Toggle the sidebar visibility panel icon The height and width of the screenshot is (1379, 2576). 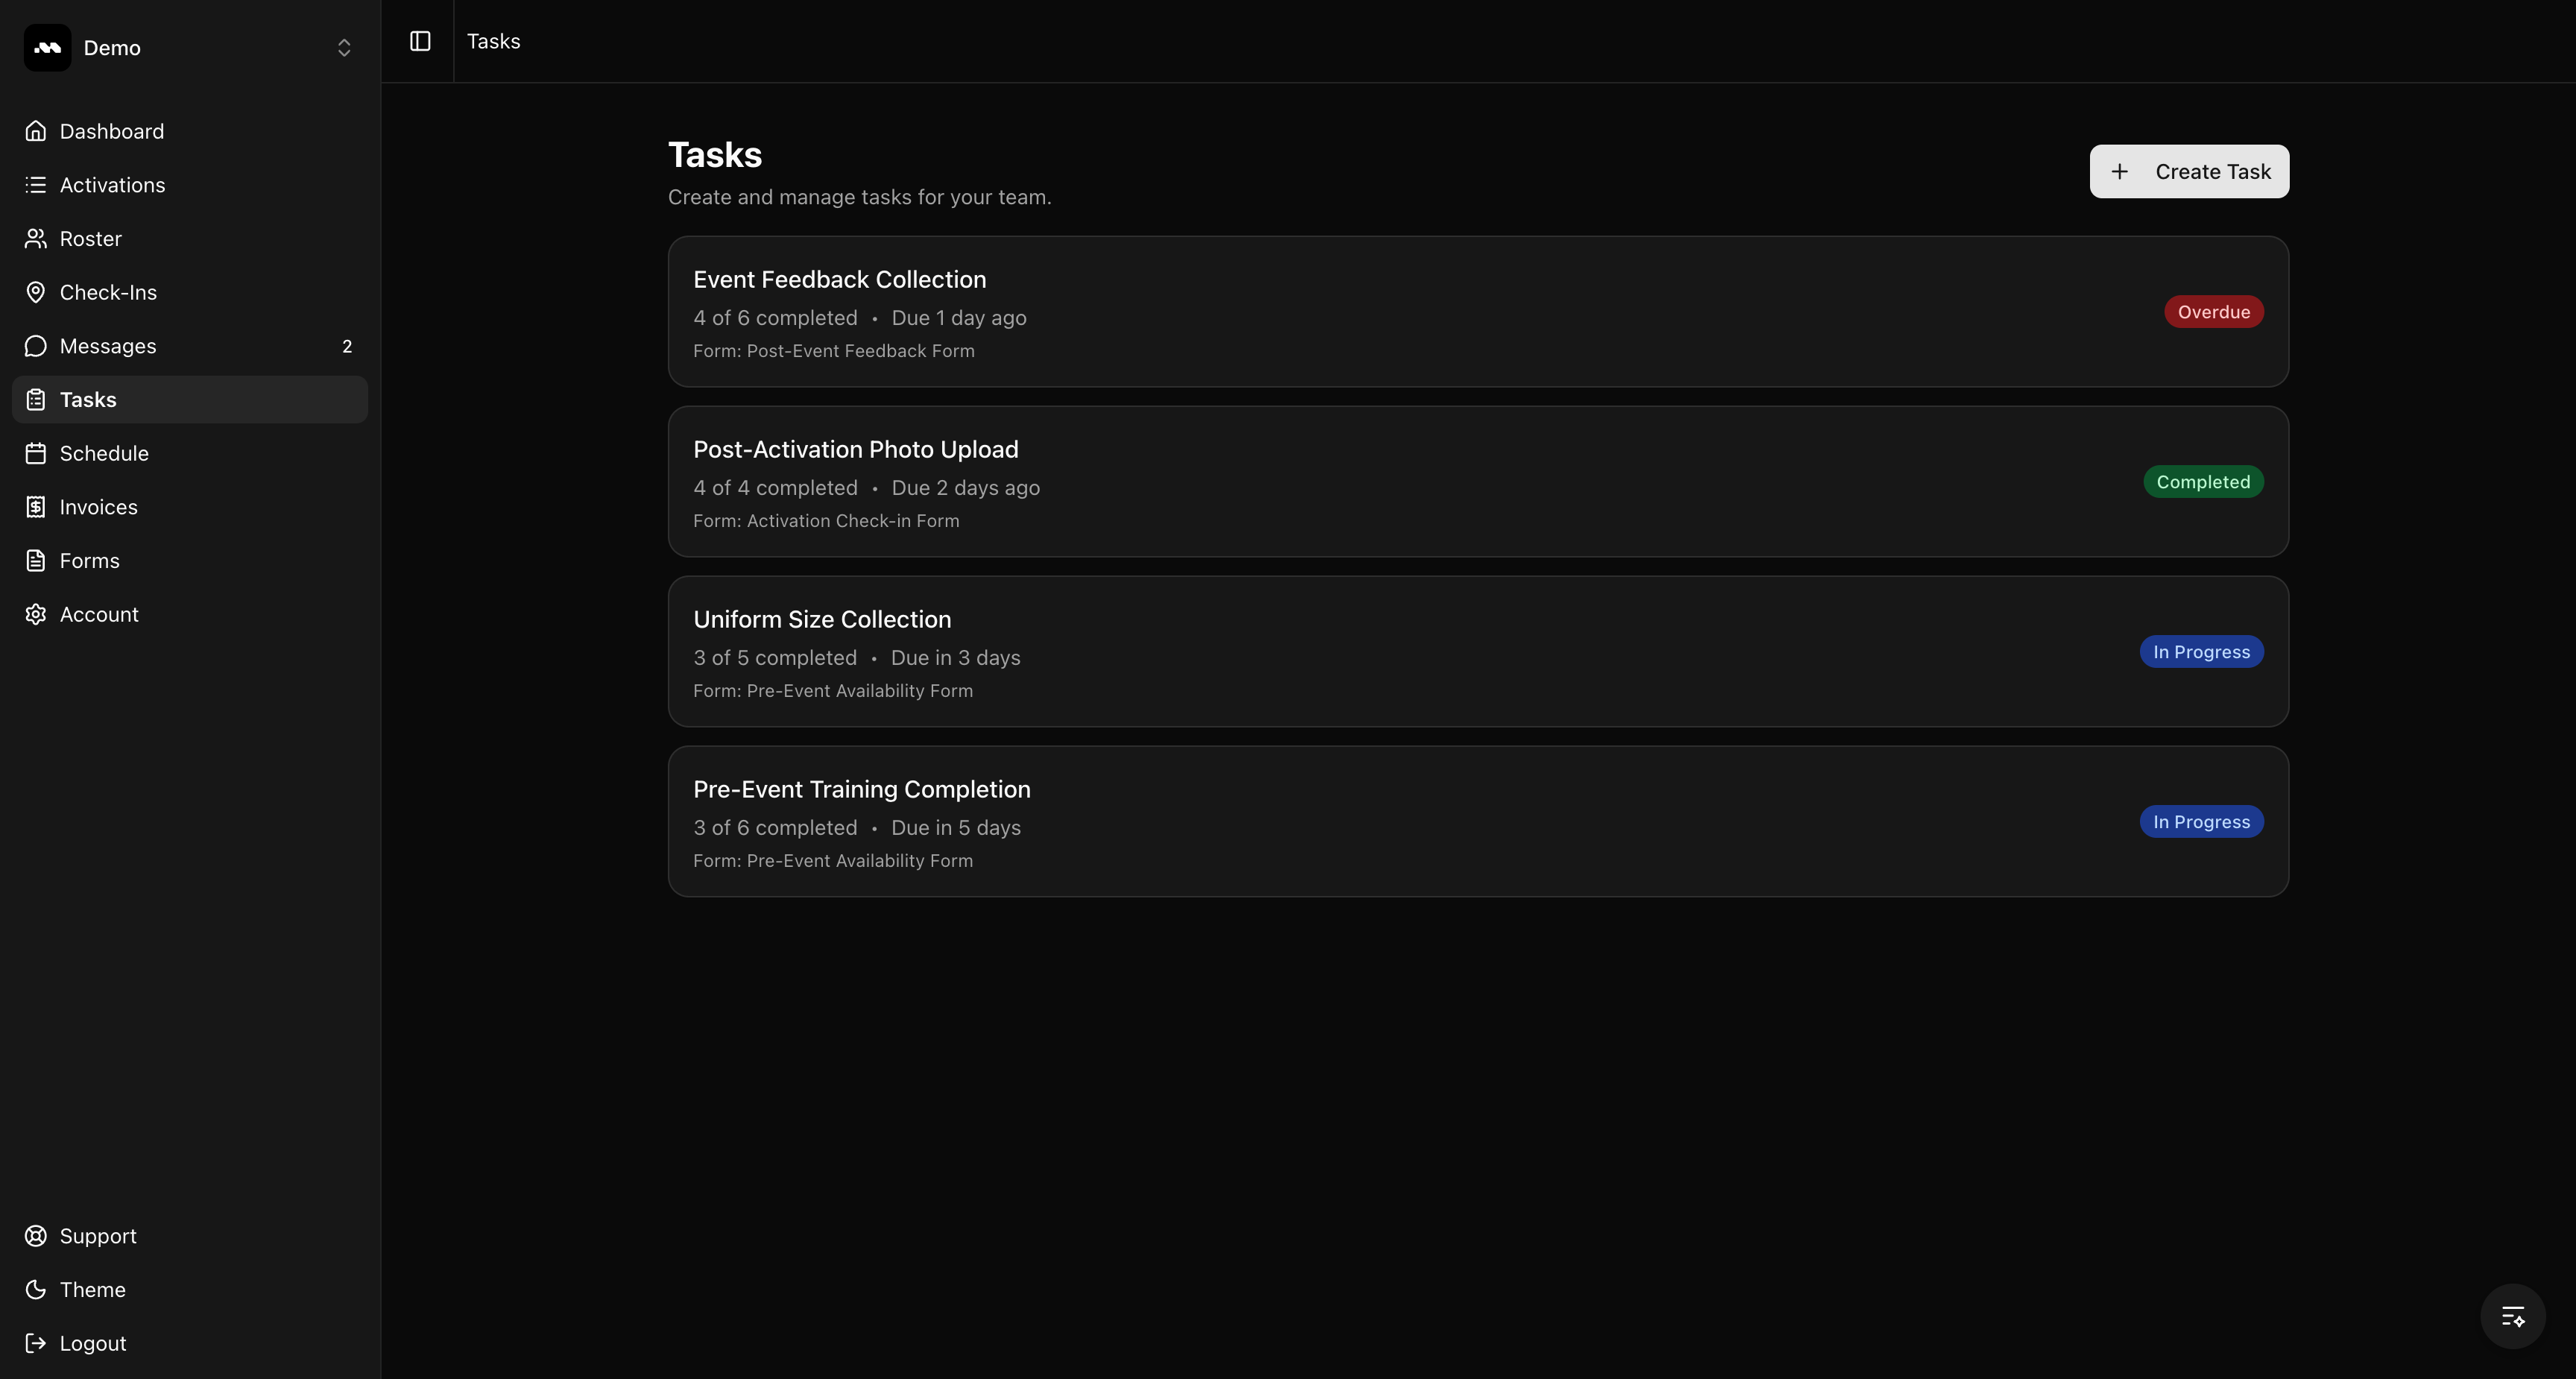coord(419,41)
